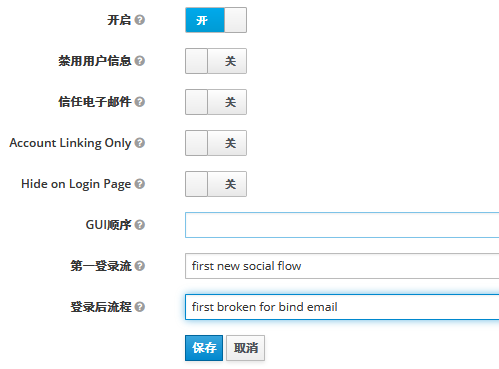Image resolution: width=499 pixels, height=369 pixels.
Task: Click the Account Linking Only label
Action: [70, 143]
